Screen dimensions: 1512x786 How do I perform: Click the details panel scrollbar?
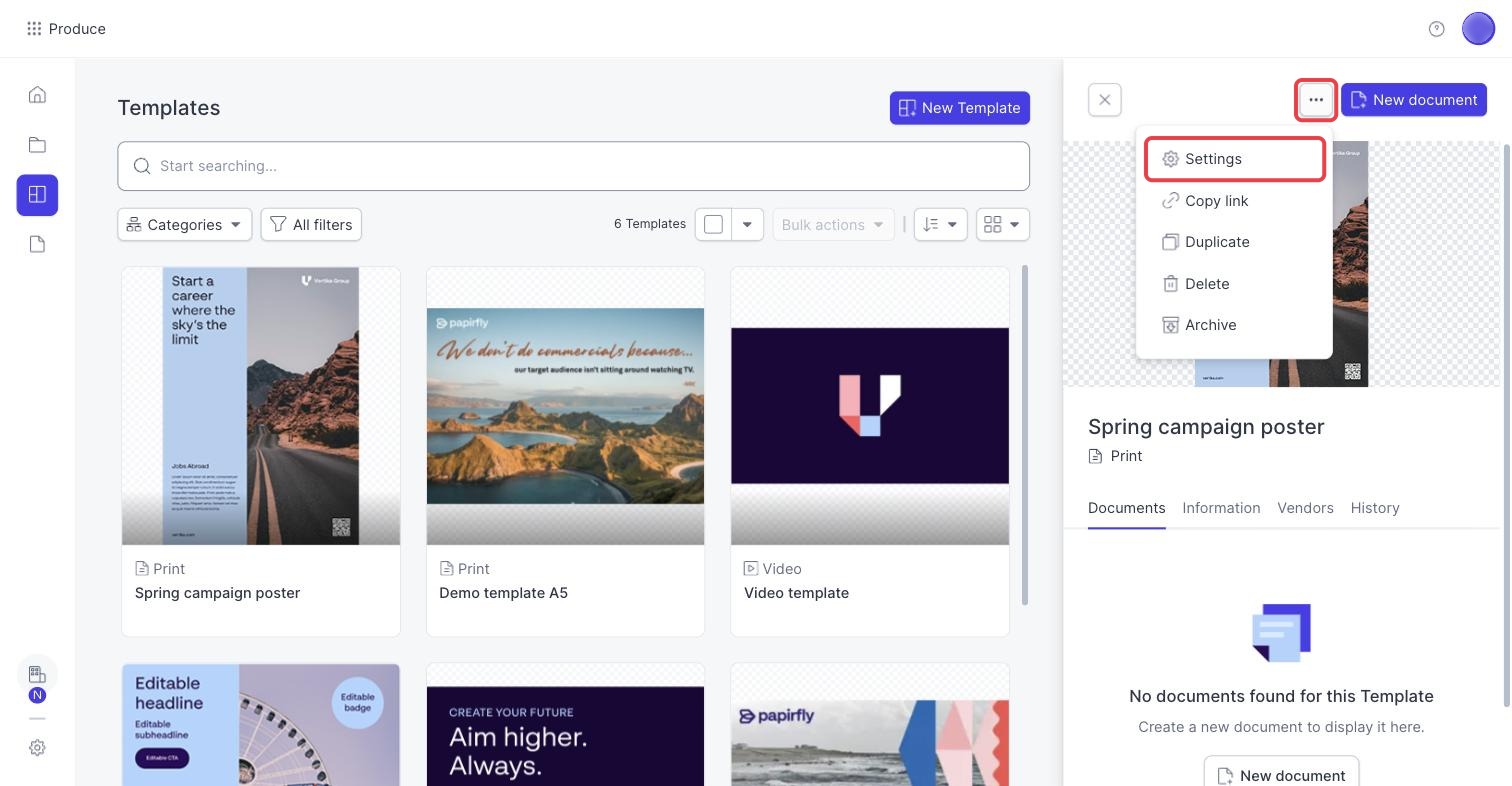point(1508,425)
